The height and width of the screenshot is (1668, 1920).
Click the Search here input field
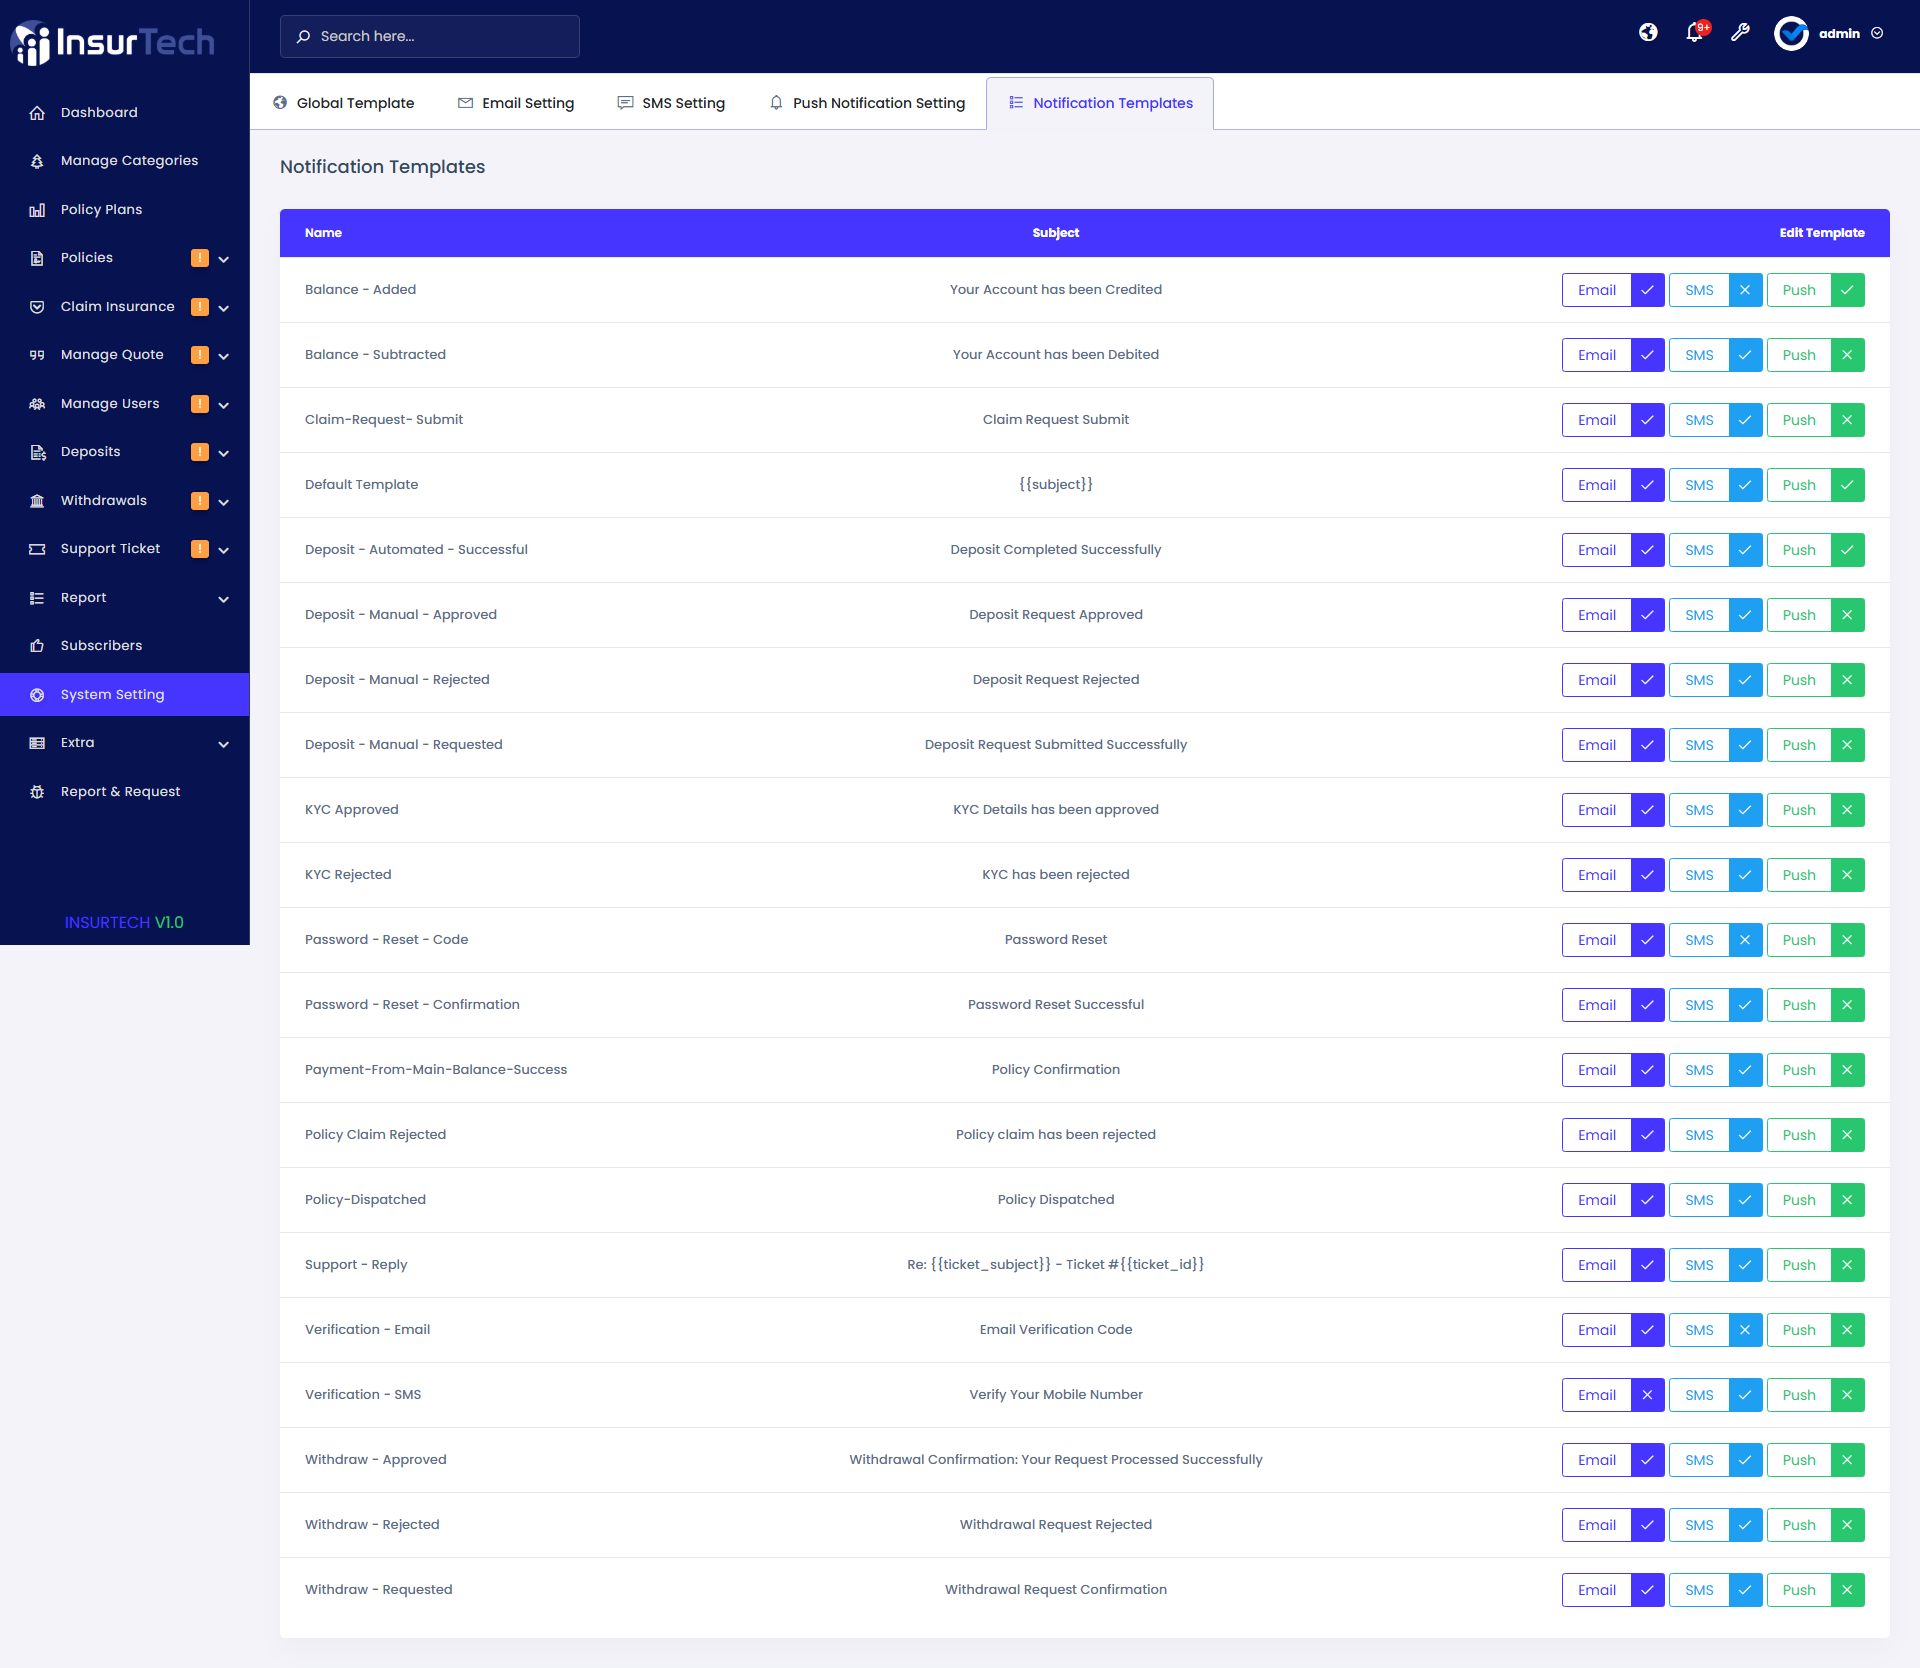click(430, 36)
